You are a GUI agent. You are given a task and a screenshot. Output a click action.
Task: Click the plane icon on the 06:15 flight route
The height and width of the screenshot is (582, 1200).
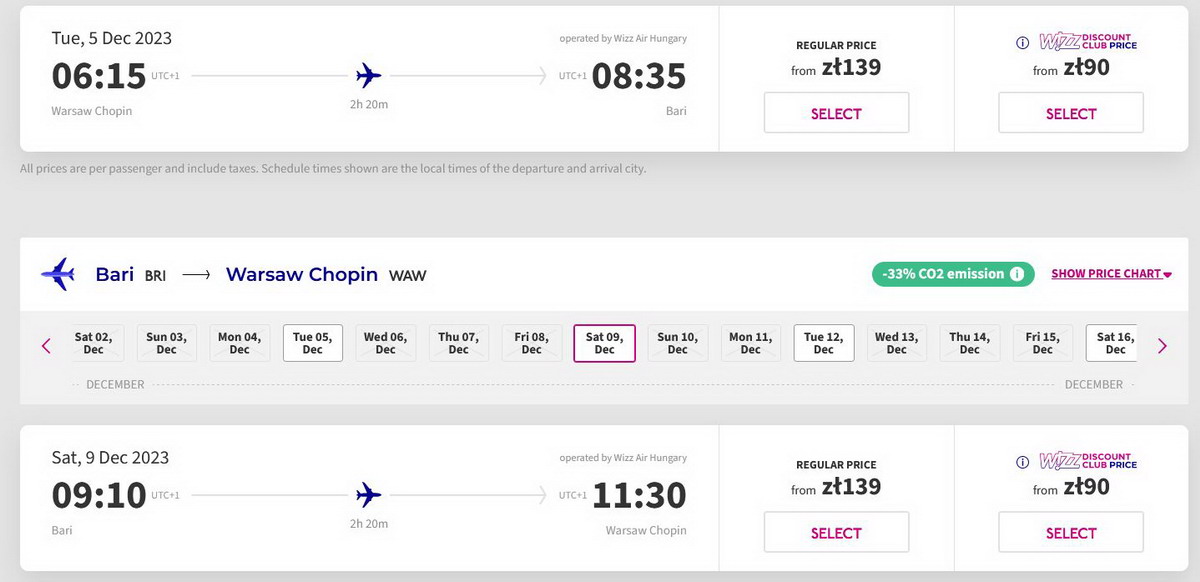coord(369,75)
